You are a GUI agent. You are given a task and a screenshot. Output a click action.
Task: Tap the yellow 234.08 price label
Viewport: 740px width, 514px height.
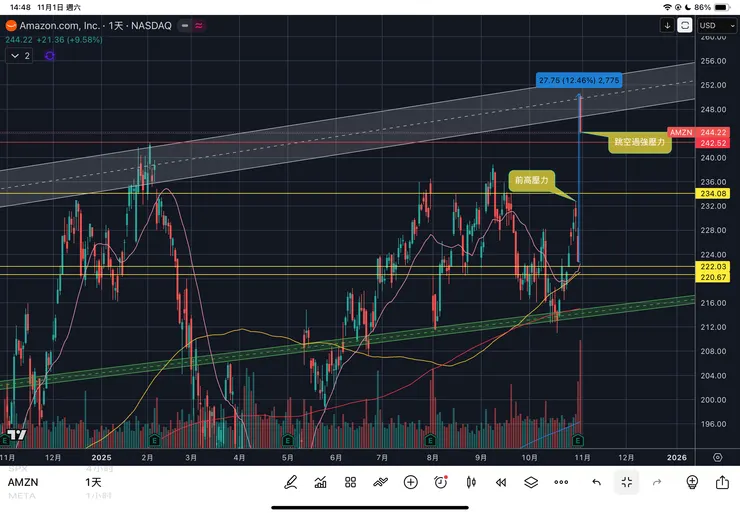(x=713, y=194)
